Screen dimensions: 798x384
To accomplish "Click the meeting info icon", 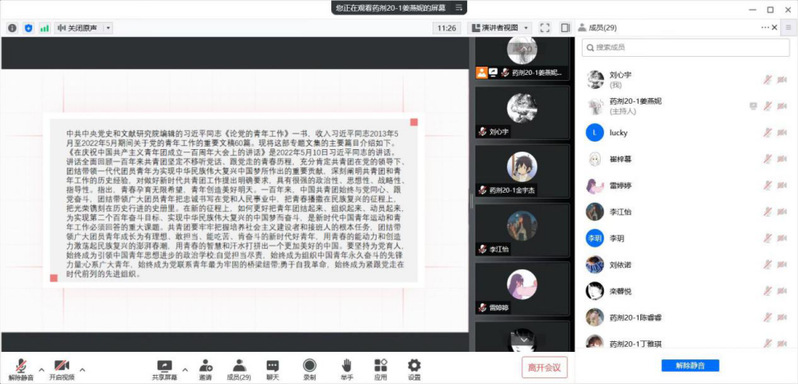I will pyautogui.click(x=12, y=28).
